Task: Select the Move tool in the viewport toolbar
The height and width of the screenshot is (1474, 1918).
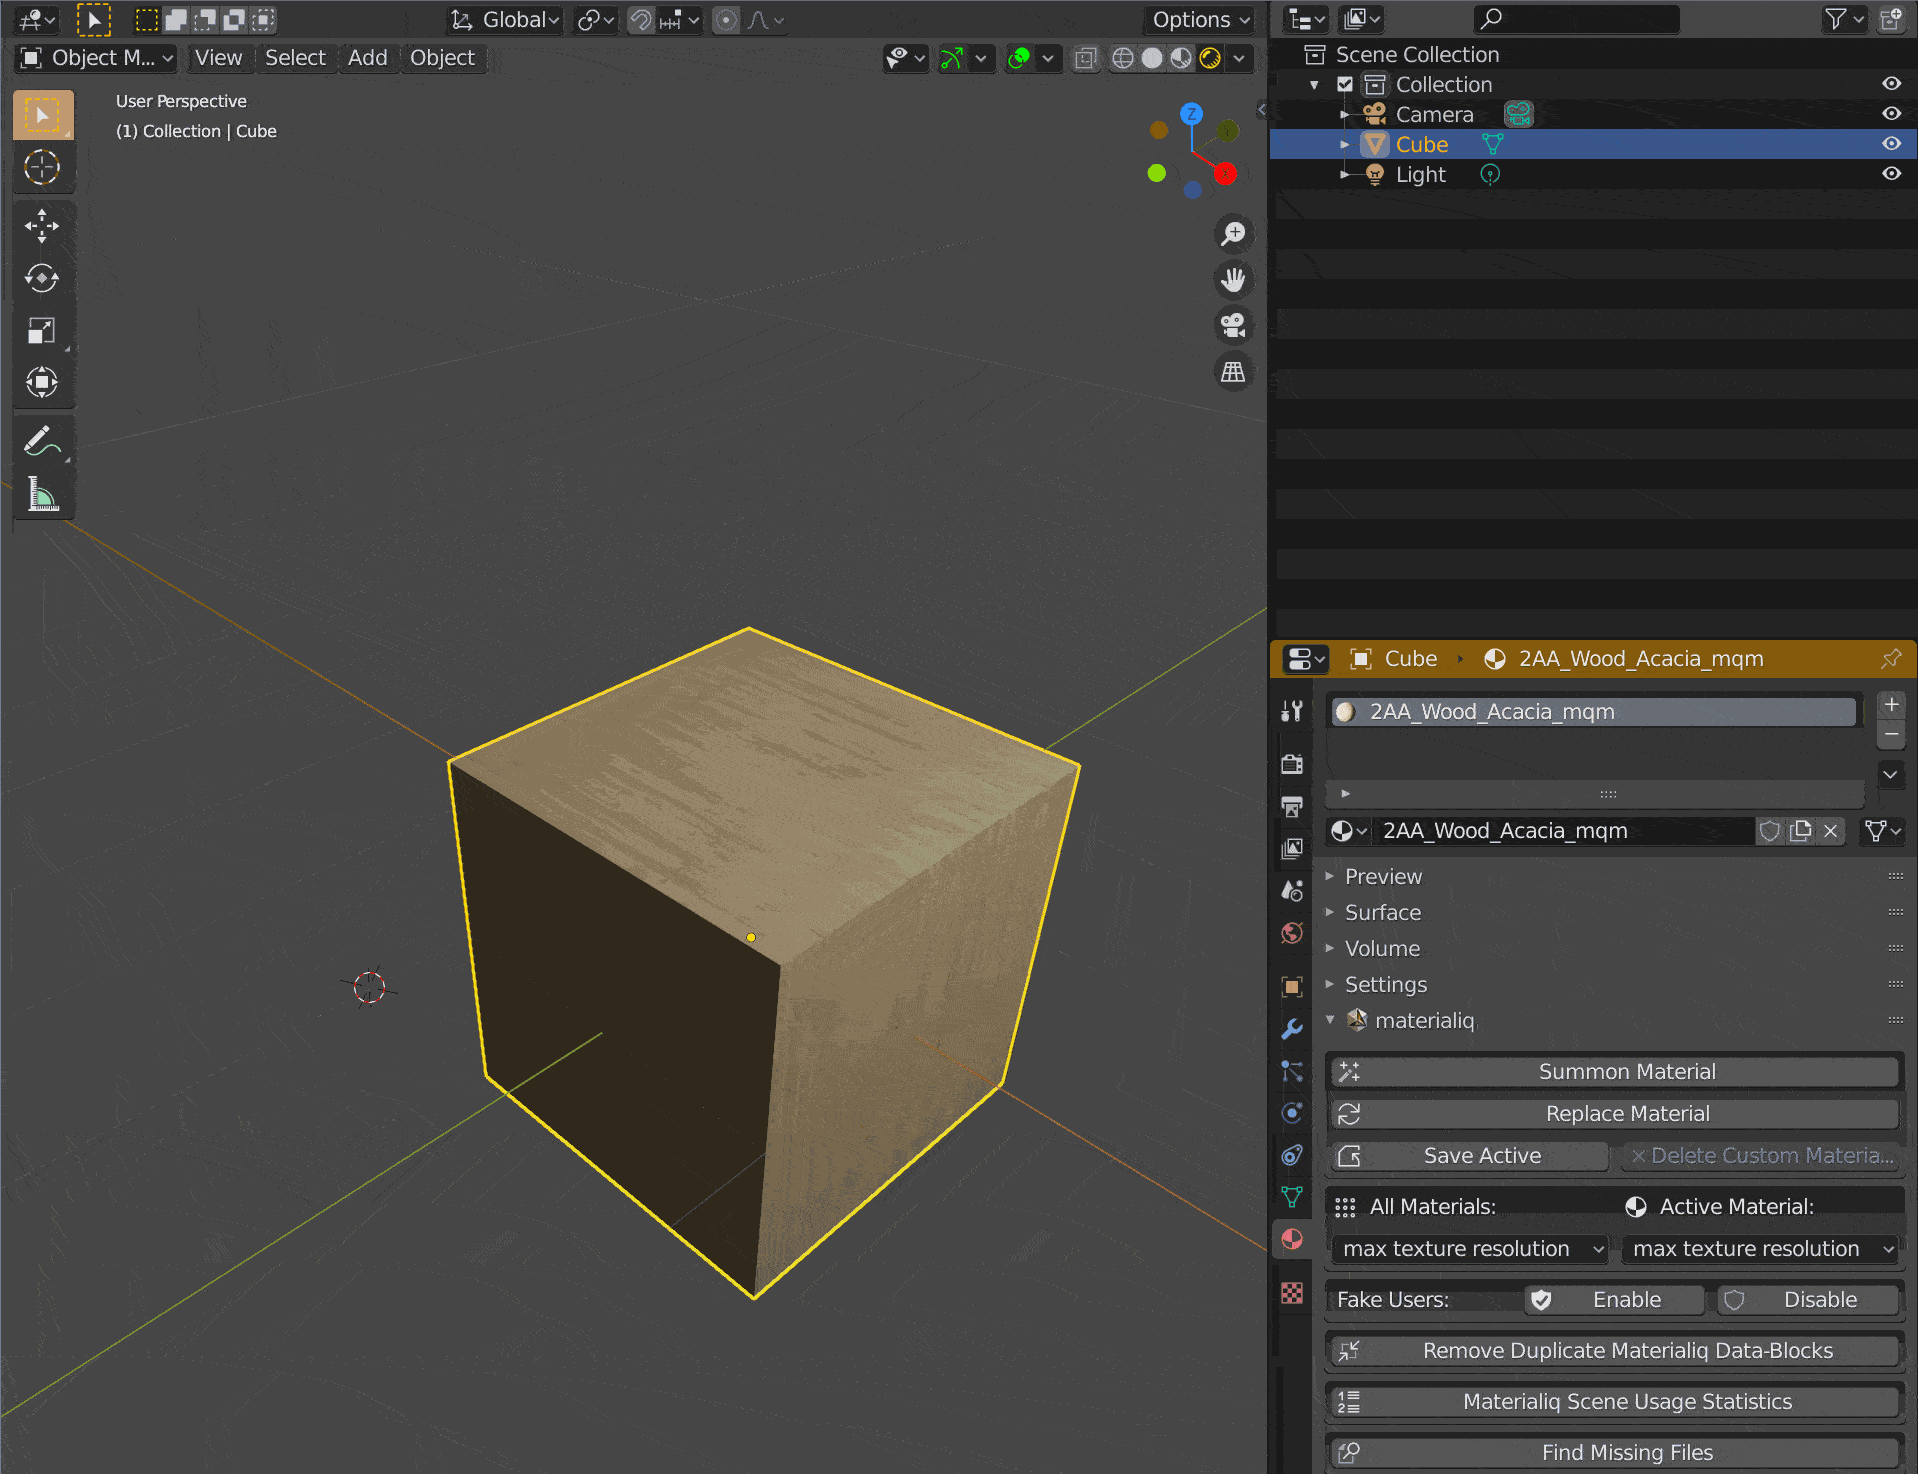Action: [42, 226]
